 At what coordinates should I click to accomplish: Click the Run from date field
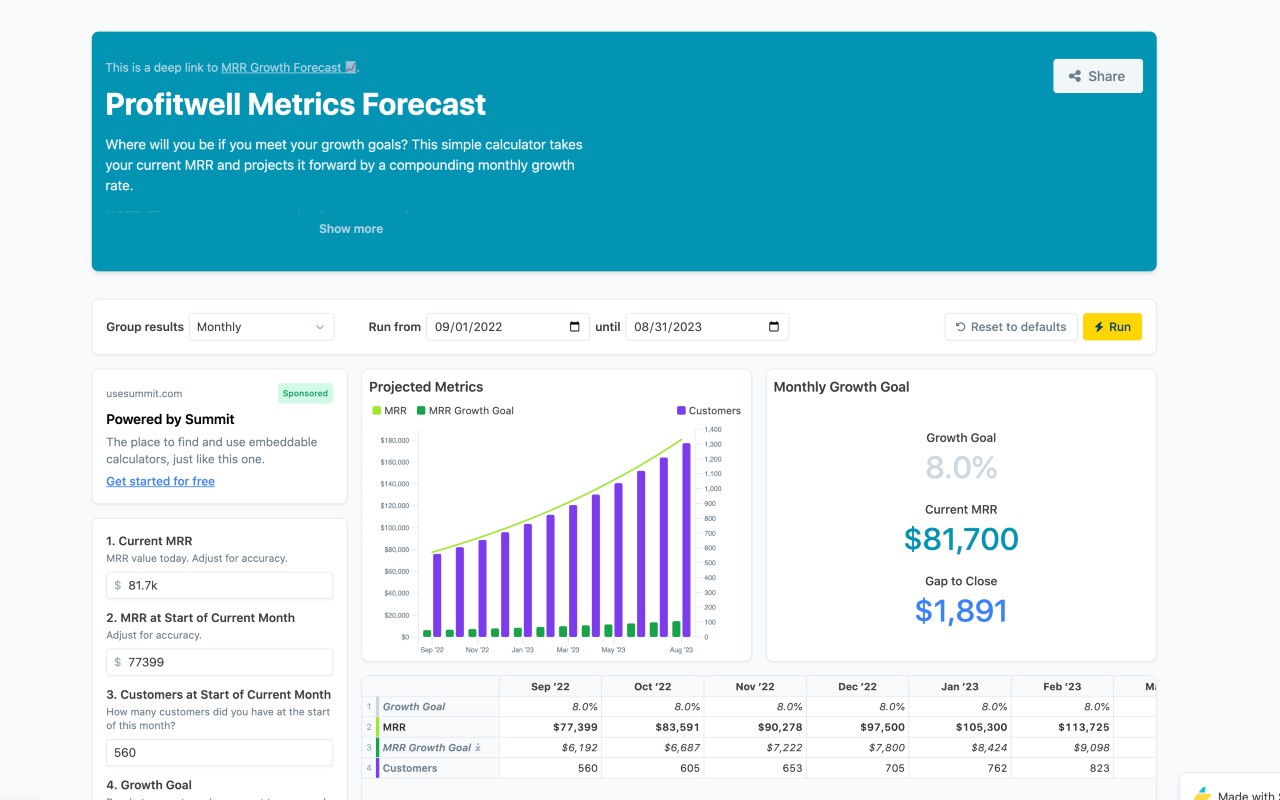(x=508, y=327)
